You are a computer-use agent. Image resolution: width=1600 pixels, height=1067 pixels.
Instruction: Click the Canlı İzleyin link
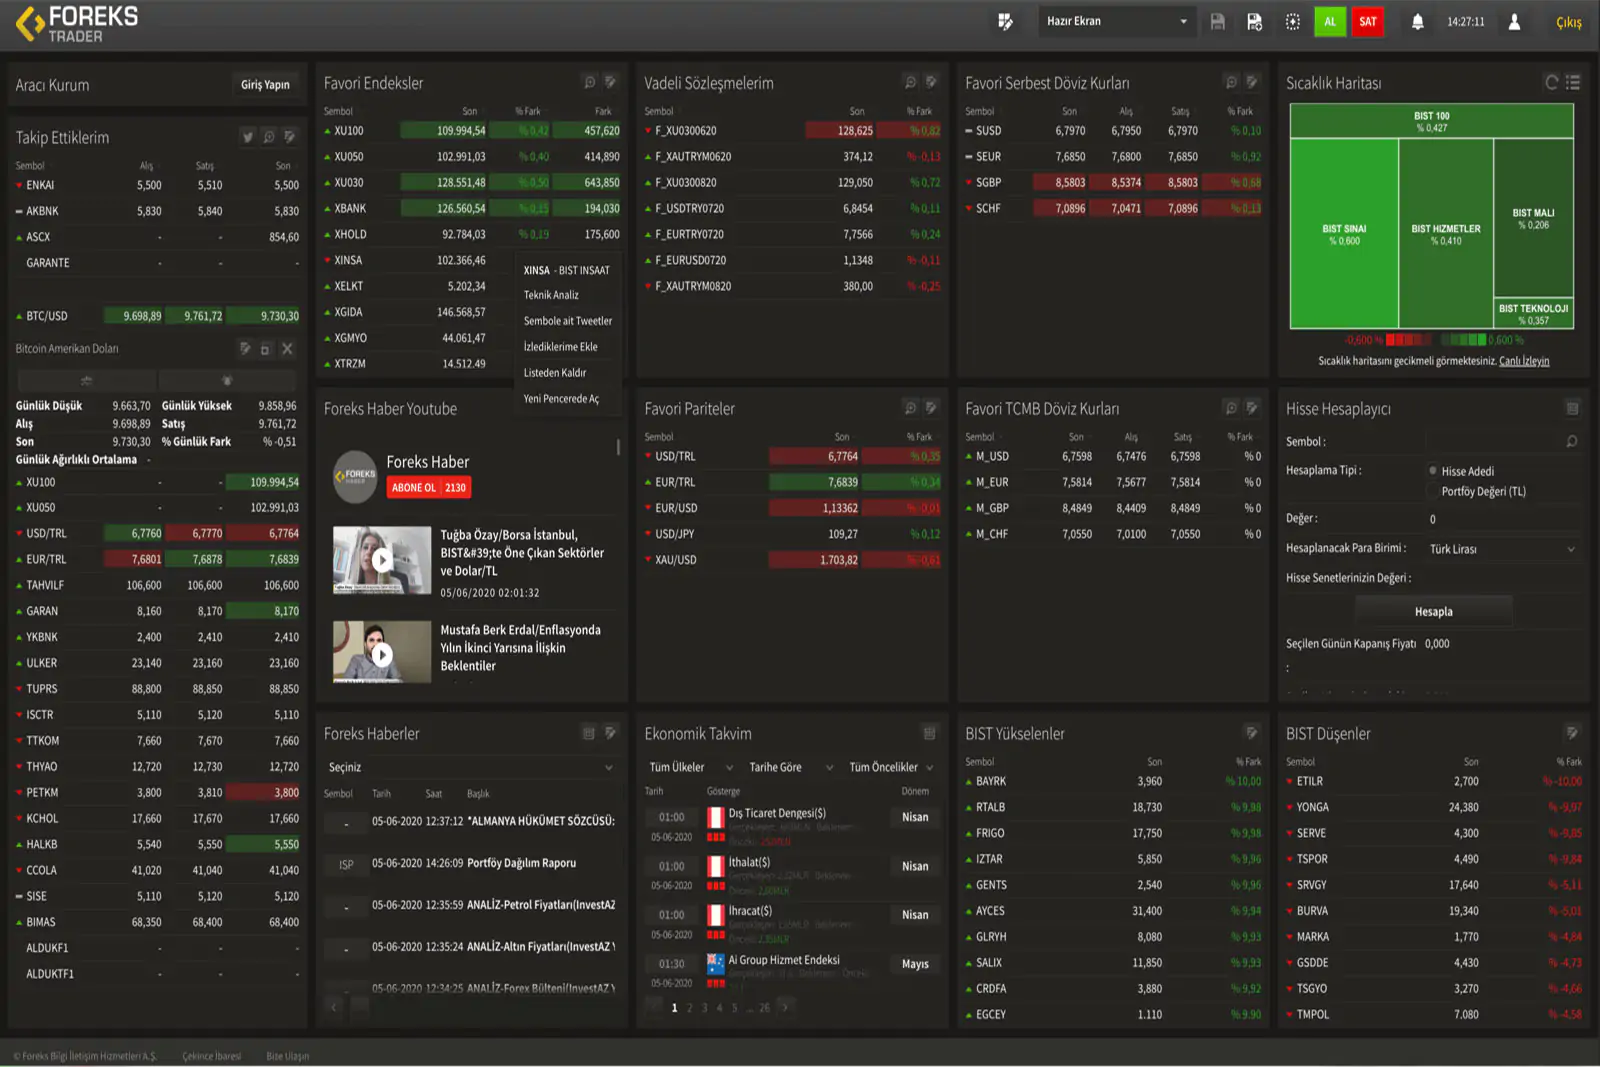coord(1523,361)
